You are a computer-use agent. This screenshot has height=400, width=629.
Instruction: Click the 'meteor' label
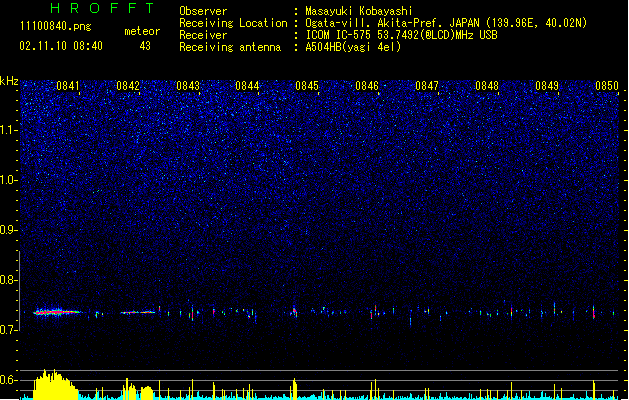(142, 31)
